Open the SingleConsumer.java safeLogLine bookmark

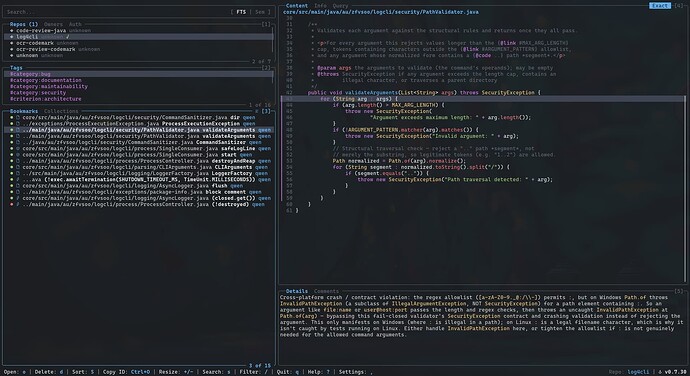139,148
